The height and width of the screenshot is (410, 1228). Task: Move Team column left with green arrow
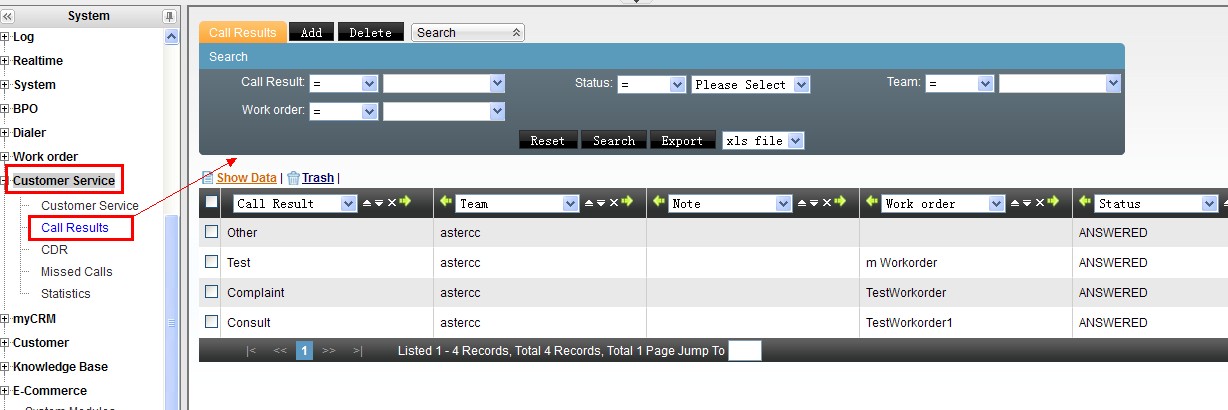[x=445, y=203]
